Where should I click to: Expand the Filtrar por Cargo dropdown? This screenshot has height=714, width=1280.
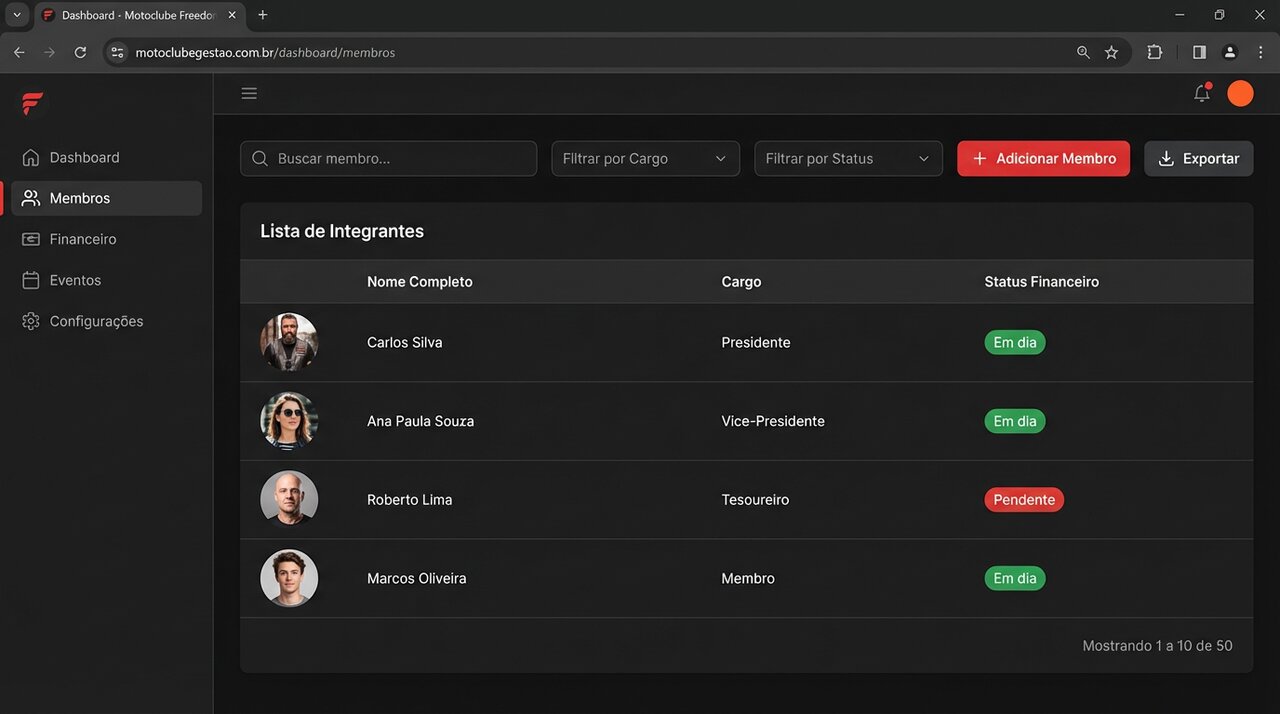tap(645, 158)
